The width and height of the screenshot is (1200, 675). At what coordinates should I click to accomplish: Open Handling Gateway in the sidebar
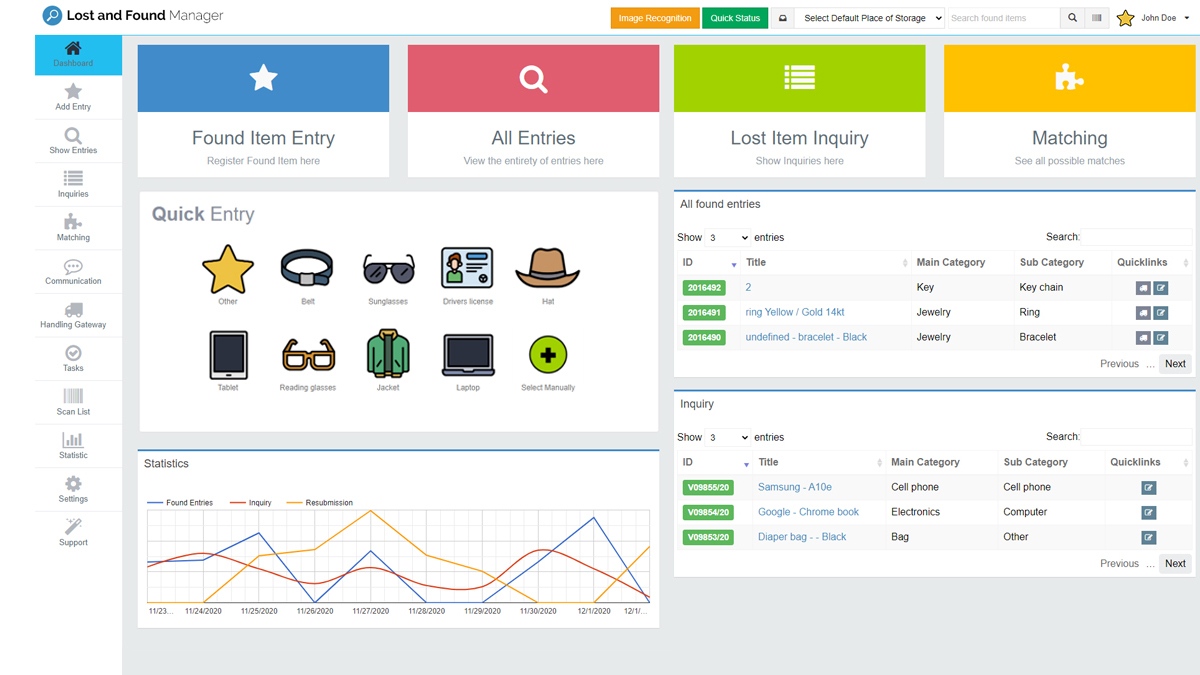[x=73, y=315]
